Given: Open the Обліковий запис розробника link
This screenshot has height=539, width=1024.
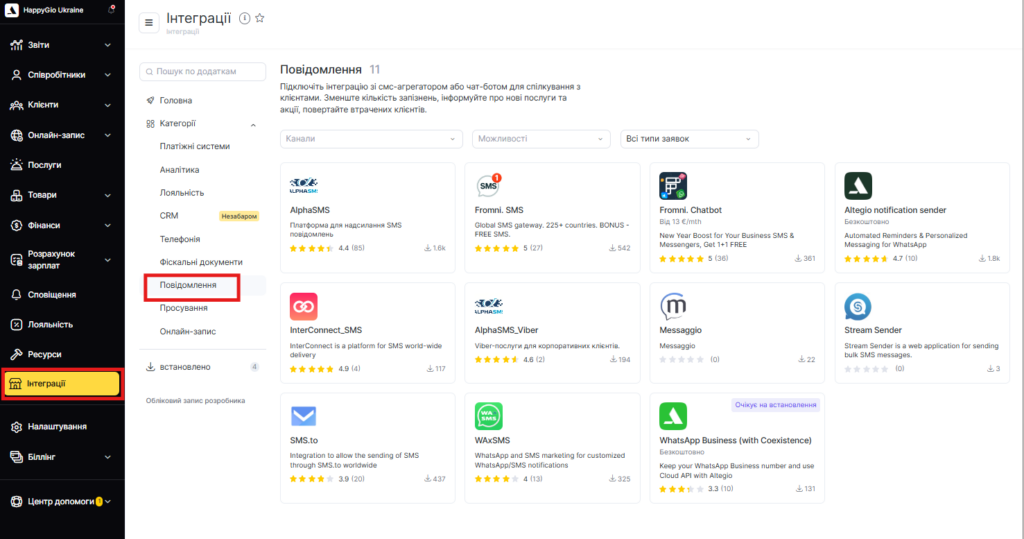Looking at the screenshot, I should pos(195,400).
